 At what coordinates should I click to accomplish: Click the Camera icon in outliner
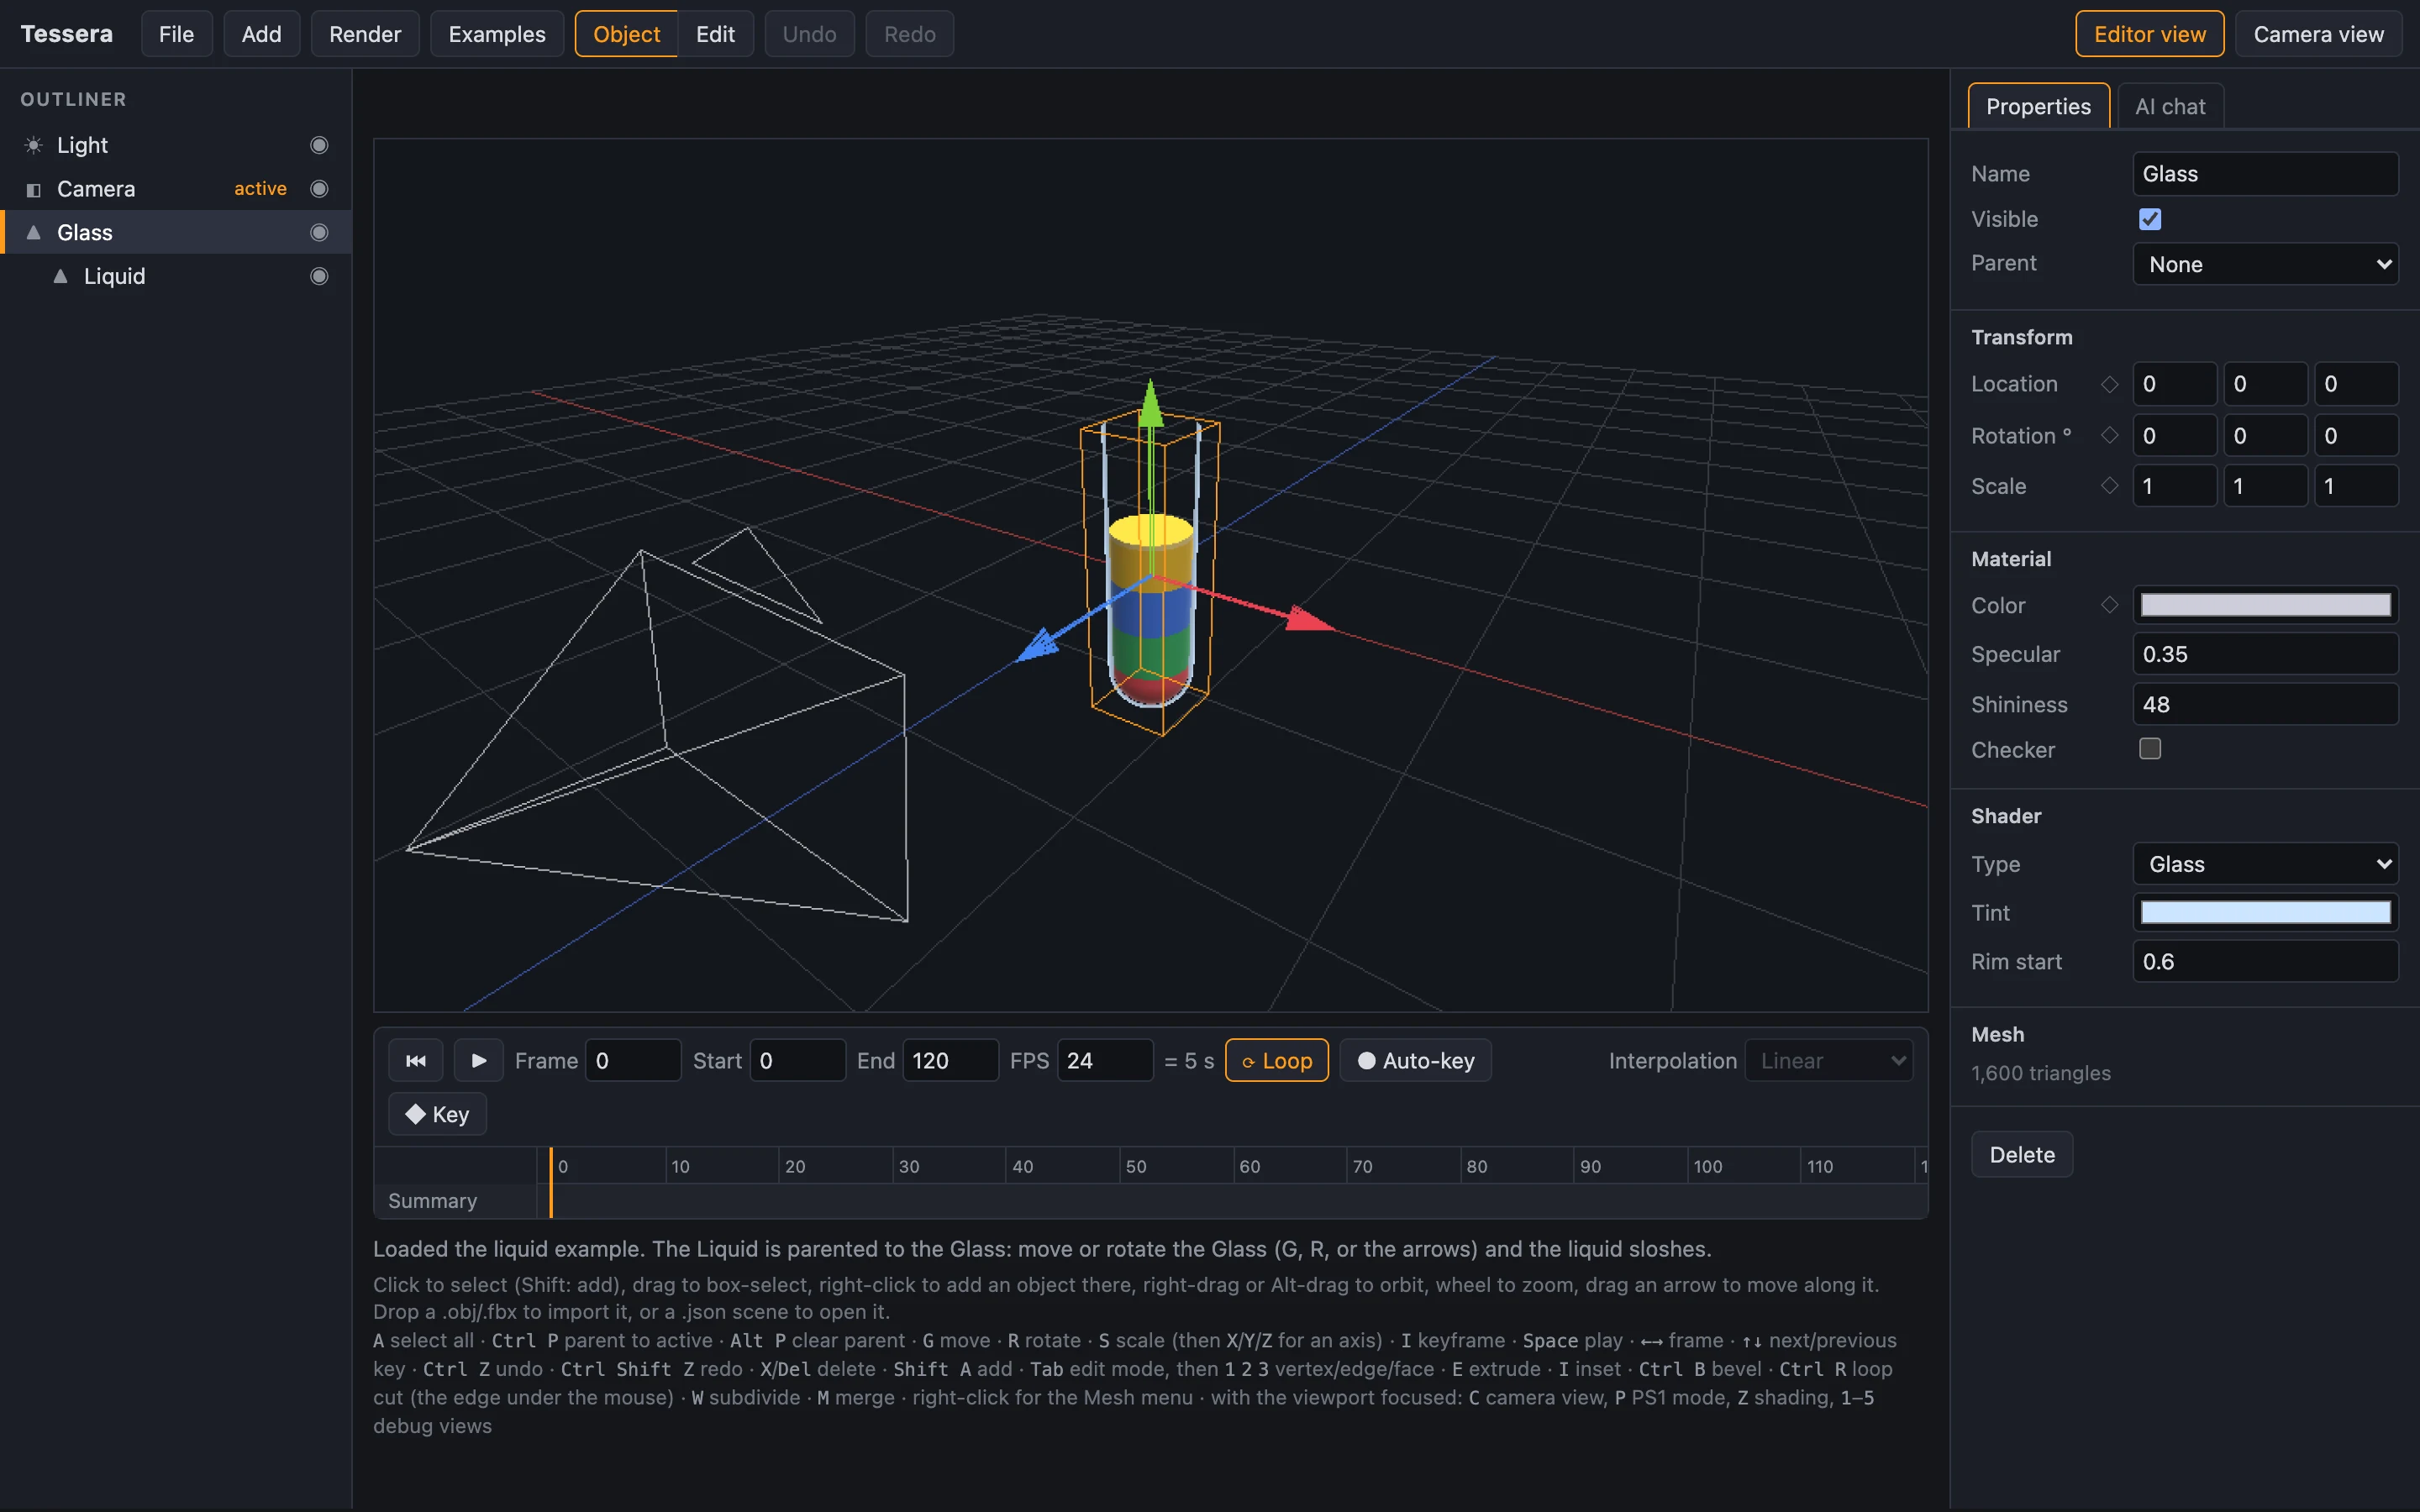click(33, 189)
